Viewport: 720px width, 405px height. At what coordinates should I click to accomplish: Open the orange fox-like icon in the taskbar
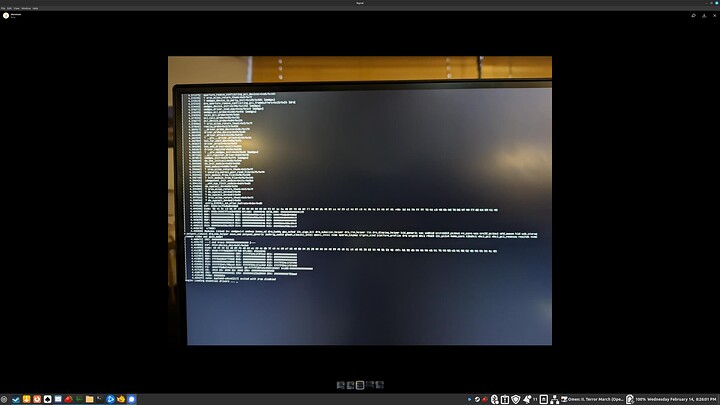point(121,399)
